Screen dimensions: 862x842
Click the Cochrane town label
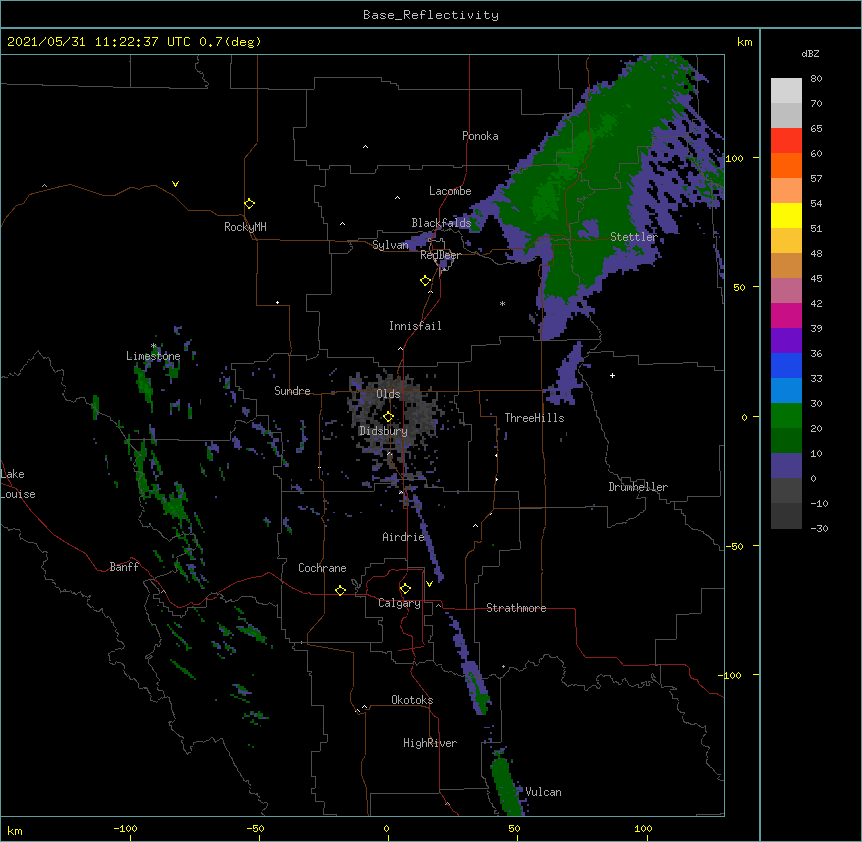click(322, 568)
